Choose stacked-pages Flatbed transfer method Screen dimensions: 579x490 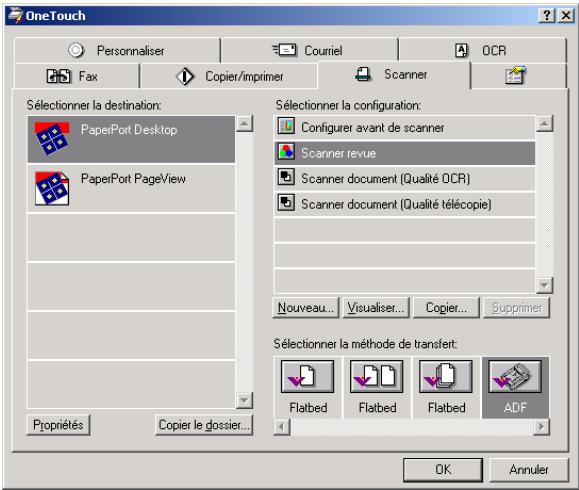446,387
